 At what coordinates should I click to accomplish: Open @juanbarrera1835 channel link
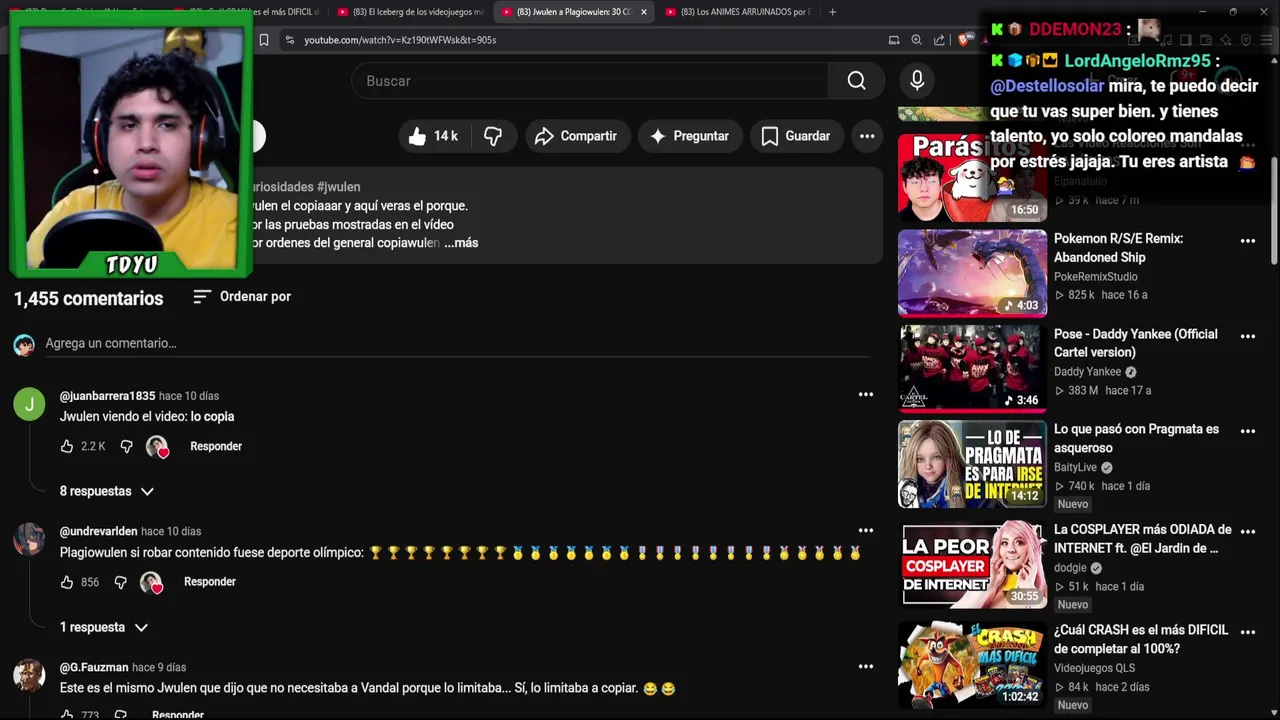coord(107,396)
